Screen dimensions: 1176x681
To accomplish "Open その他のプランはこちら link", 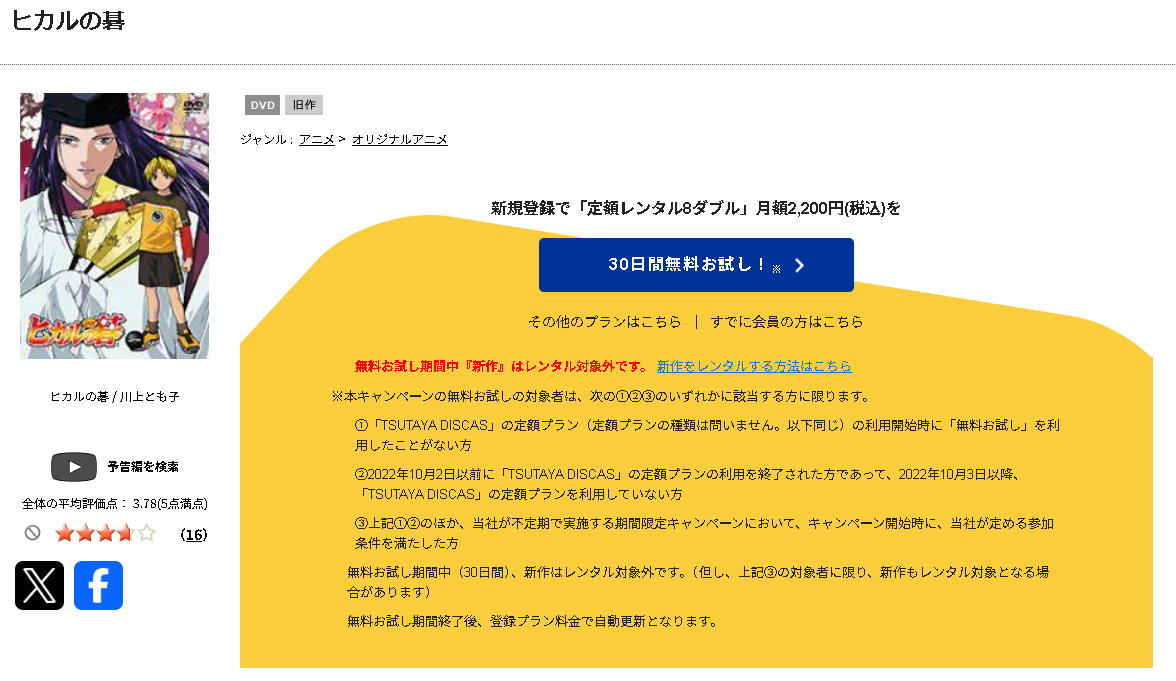I will pyautogui.click(x=604, y=322).
